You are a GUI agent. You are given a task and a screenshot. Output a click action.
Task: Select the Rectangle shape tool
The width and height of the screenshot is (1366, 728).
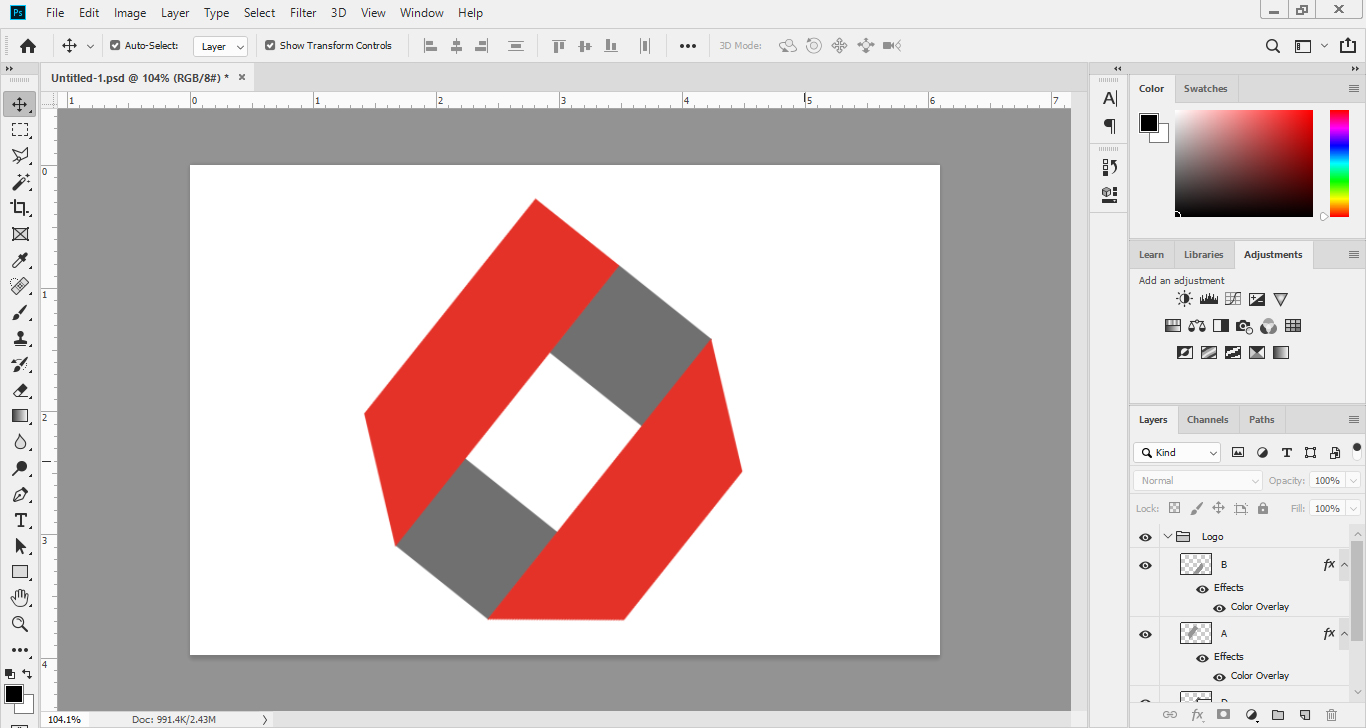(20, 572)
